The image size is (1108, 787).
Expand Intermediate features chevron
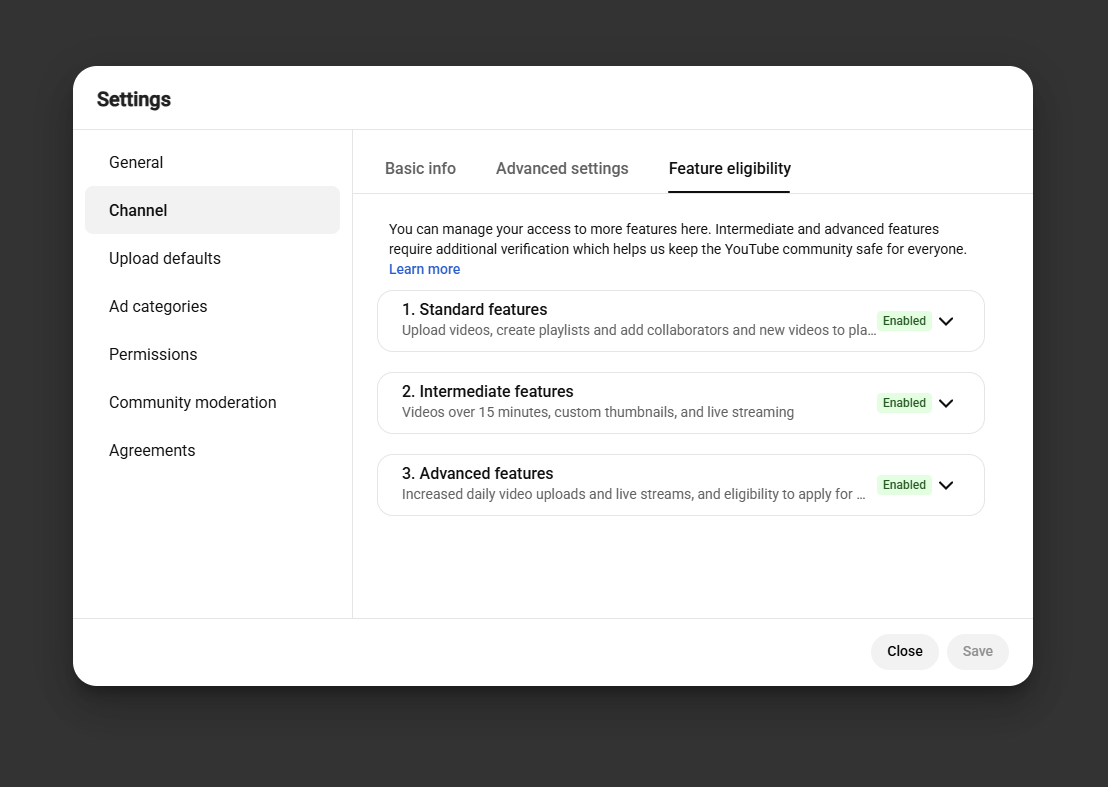pyautogui.click(x=945, y=403)
